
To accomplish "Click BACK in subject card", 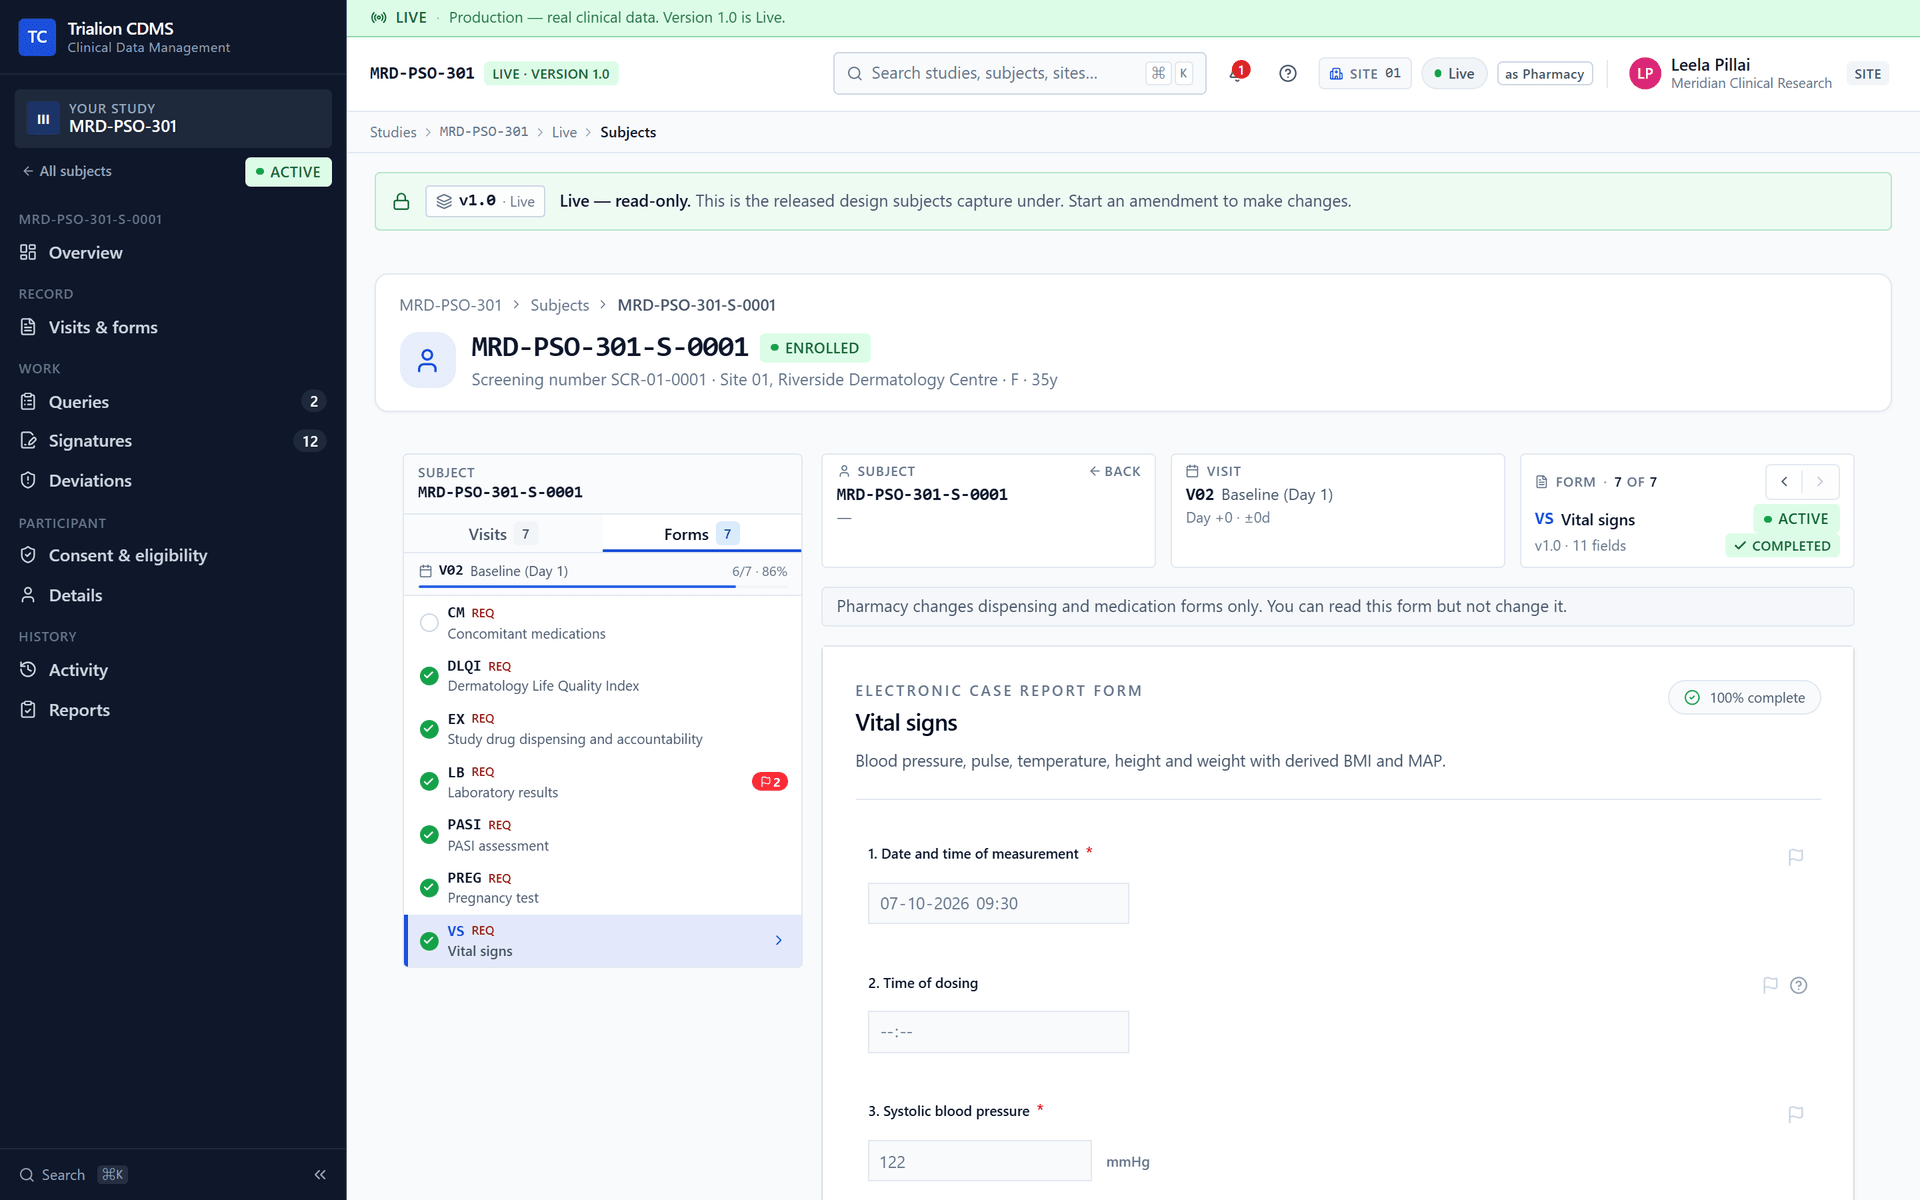I will 1115,471.
